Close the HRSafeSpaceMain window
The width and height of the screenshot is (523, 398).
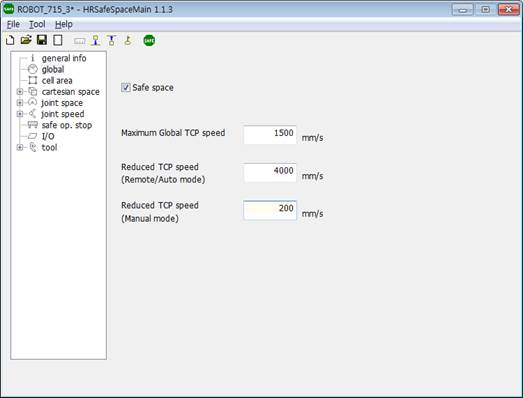click(509, 10)
